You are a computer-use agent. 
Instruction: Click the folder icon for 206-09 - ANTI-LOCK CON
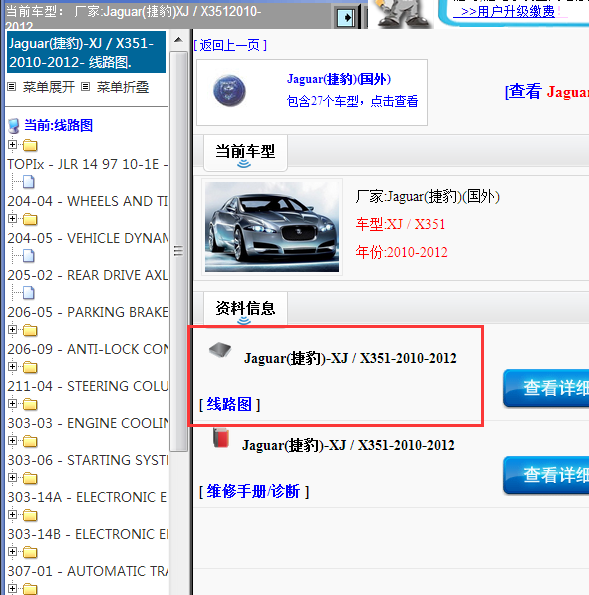click(30, 330)
